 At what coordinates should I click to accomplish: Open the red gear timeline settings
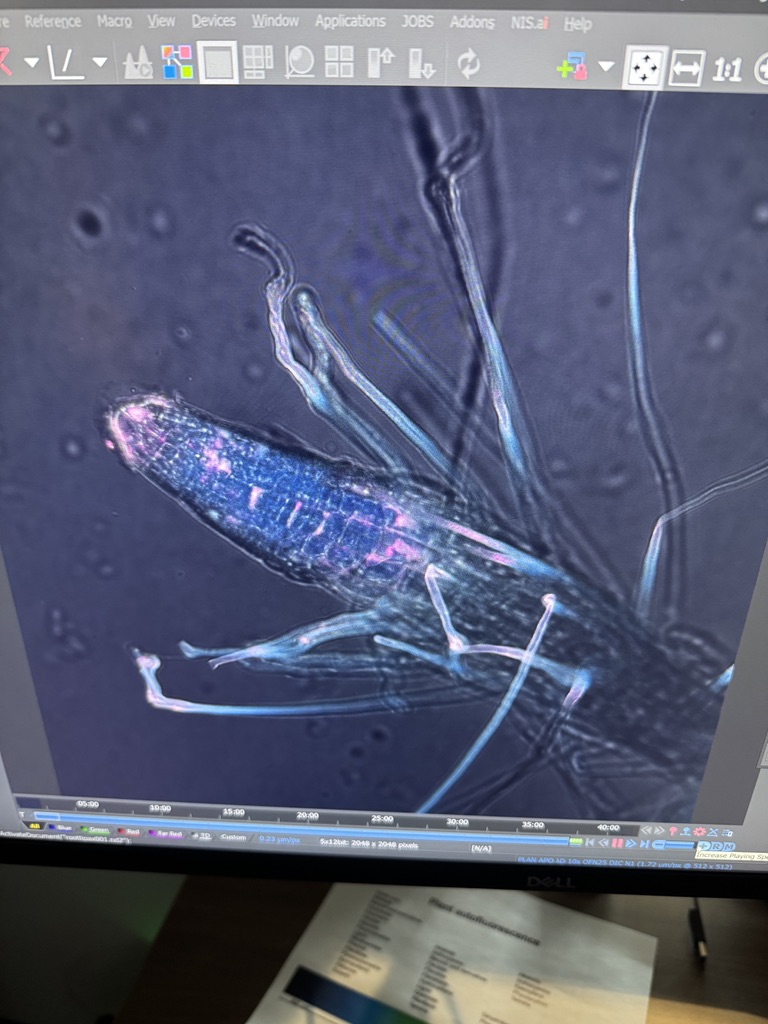[x=699, y=832]
